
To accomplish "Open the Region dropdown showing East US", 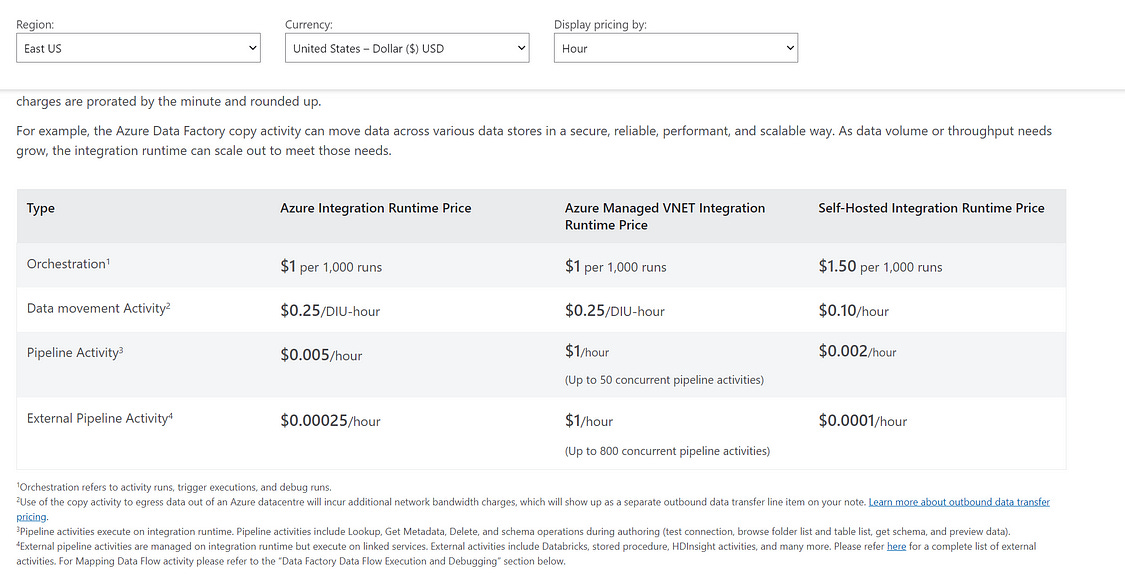I will [138, 48].
